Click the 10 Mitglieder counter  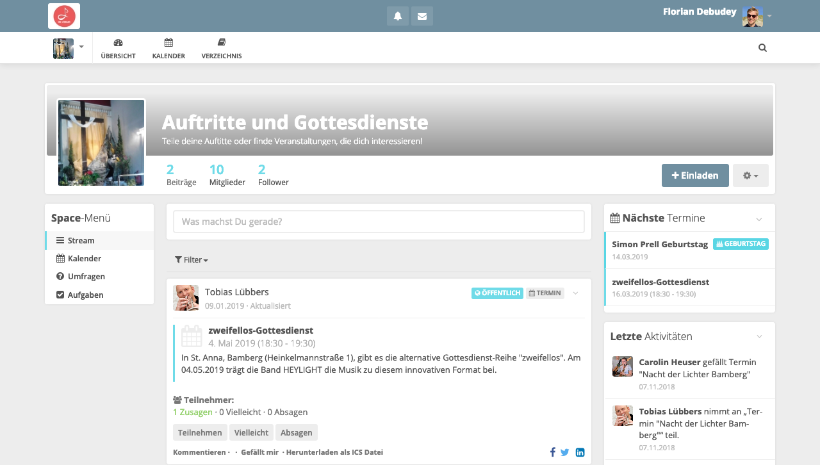(x=227, y=175)
